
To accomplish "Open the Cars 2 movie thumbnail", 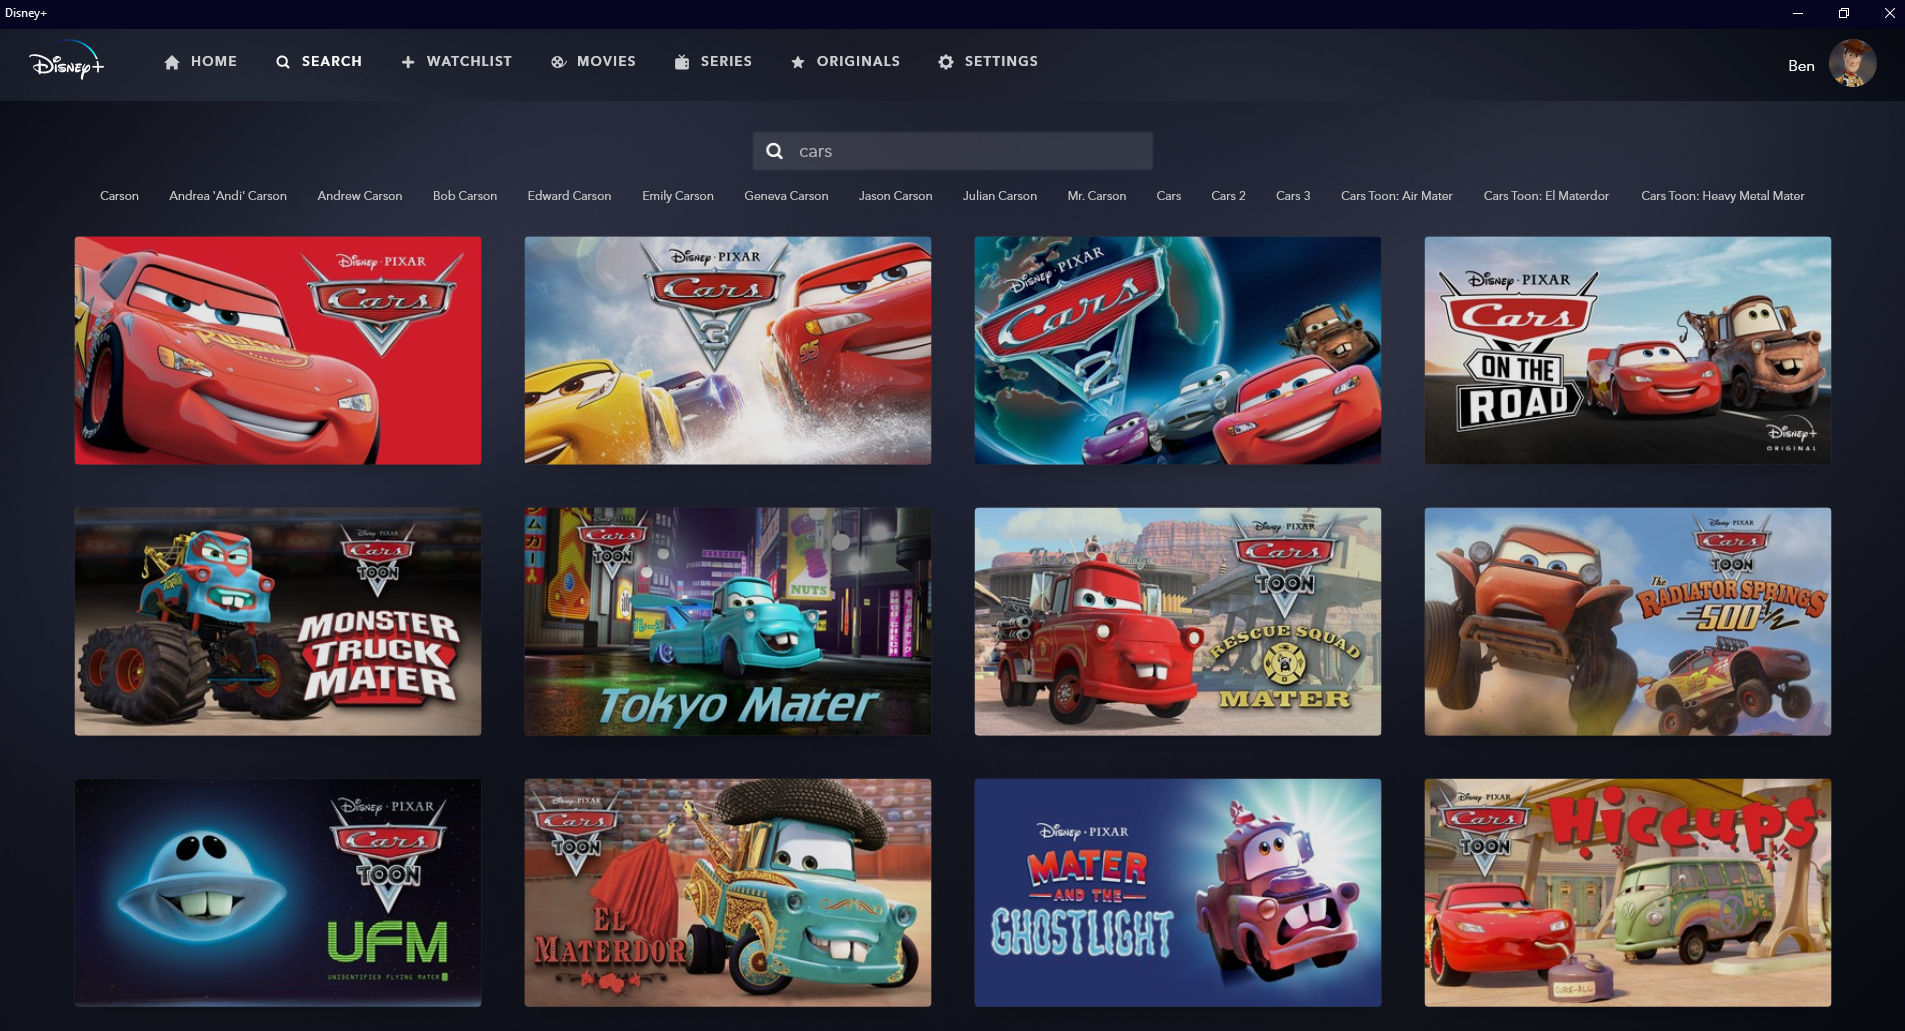I will point(1178,350).
